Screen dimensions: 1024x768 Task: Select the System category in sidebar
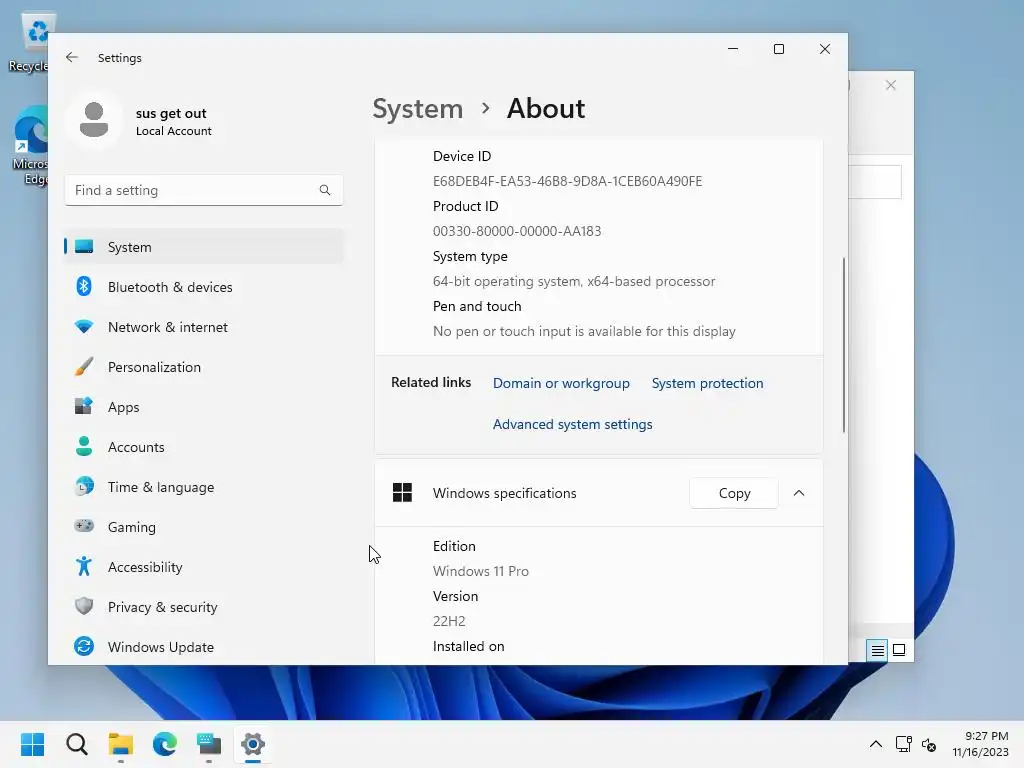(204, 247)
